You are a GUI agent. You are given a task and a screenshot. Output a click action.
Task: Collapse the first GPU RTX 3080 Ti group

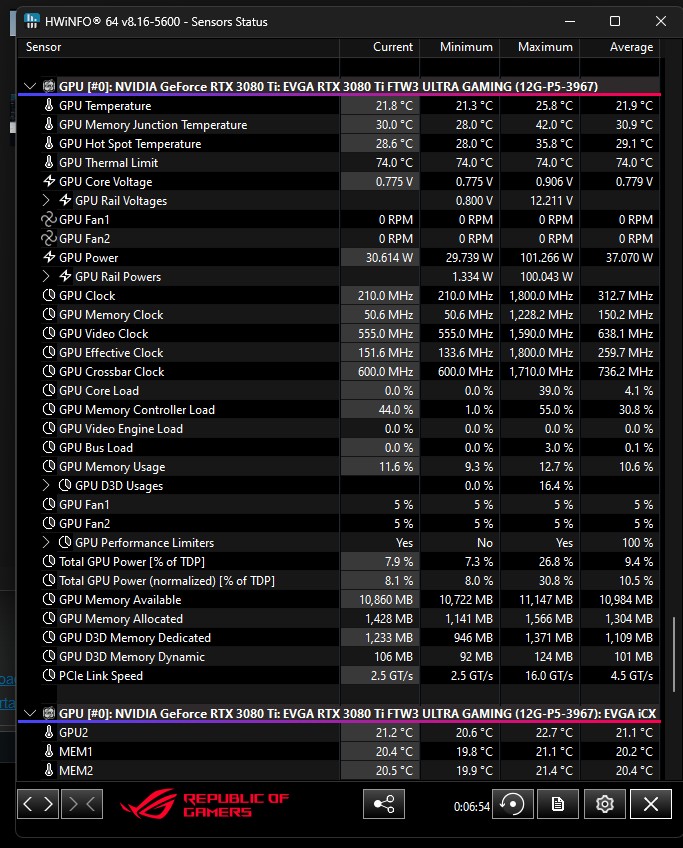click(x=30, y=86)
